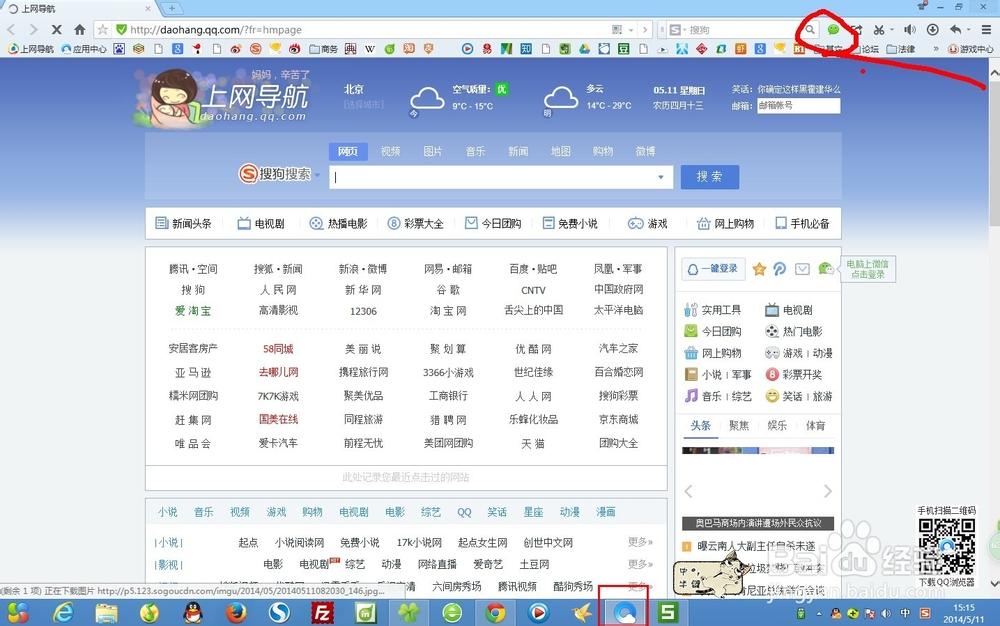
Task: Switch to Chrome in the taskbar
Action: pos(495,613)
